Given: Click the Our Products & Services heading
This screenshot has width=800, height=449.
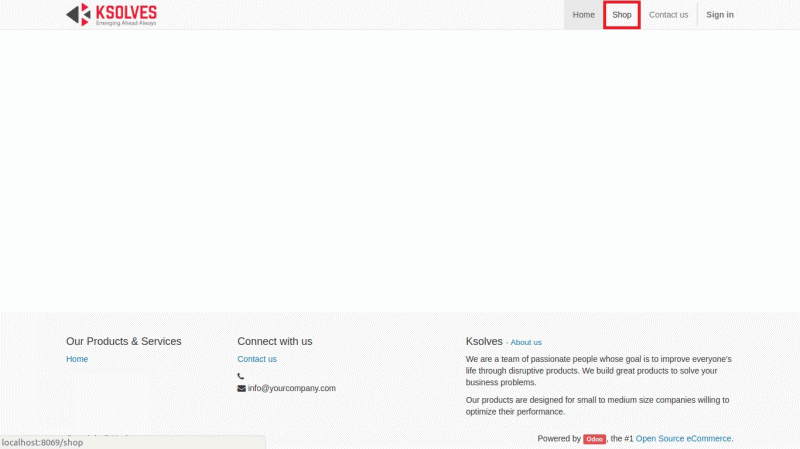Looking at the screenshot, I should [124, 341].
